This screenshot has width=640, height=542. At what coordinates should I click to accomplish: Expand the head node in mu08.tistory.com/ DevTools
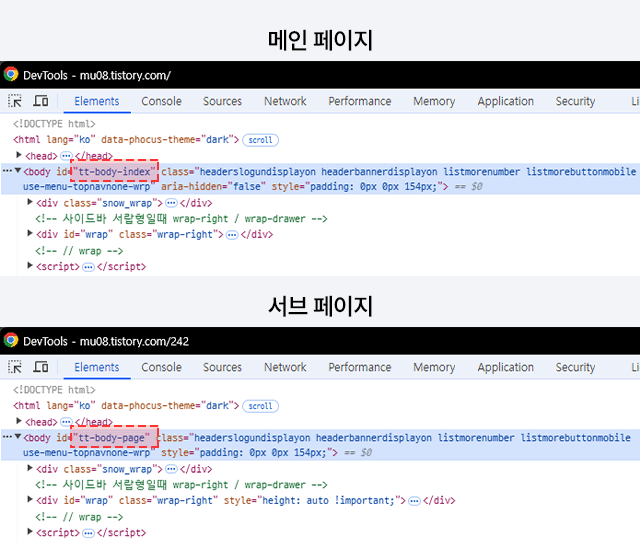pos(18,155)
